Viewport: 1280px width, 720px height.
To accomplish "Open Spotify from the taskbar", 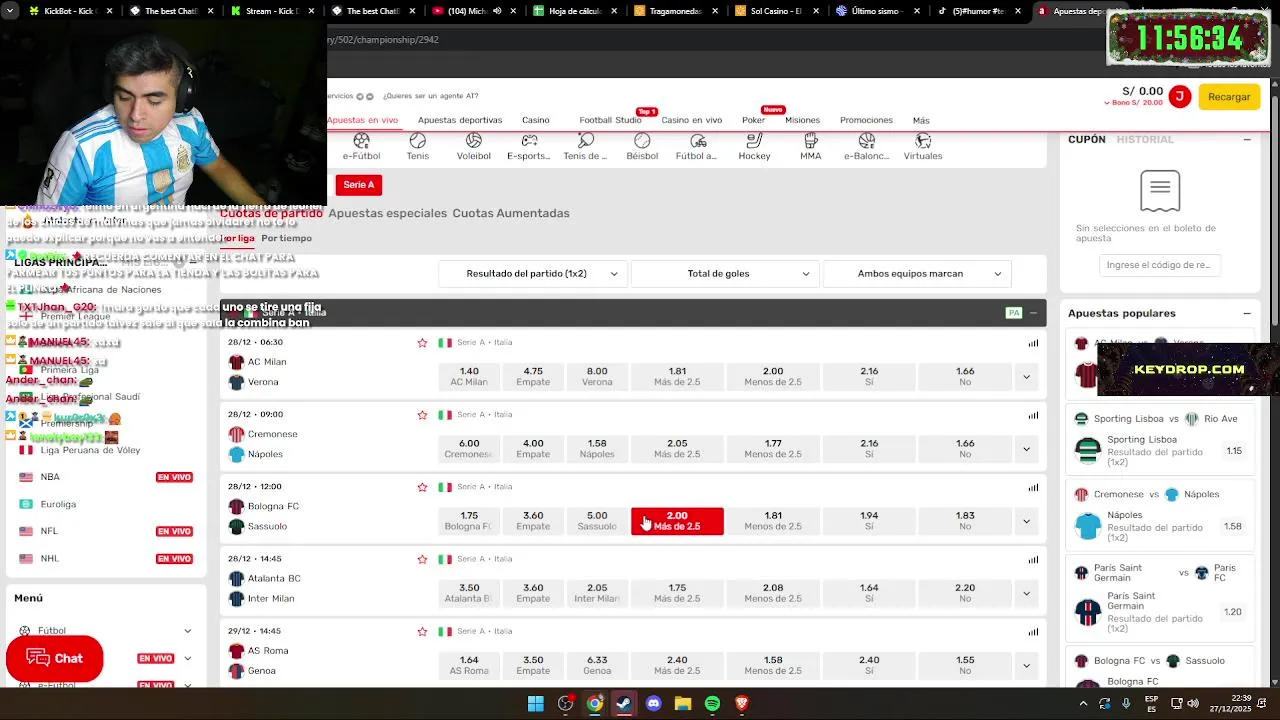I will 712,704.
